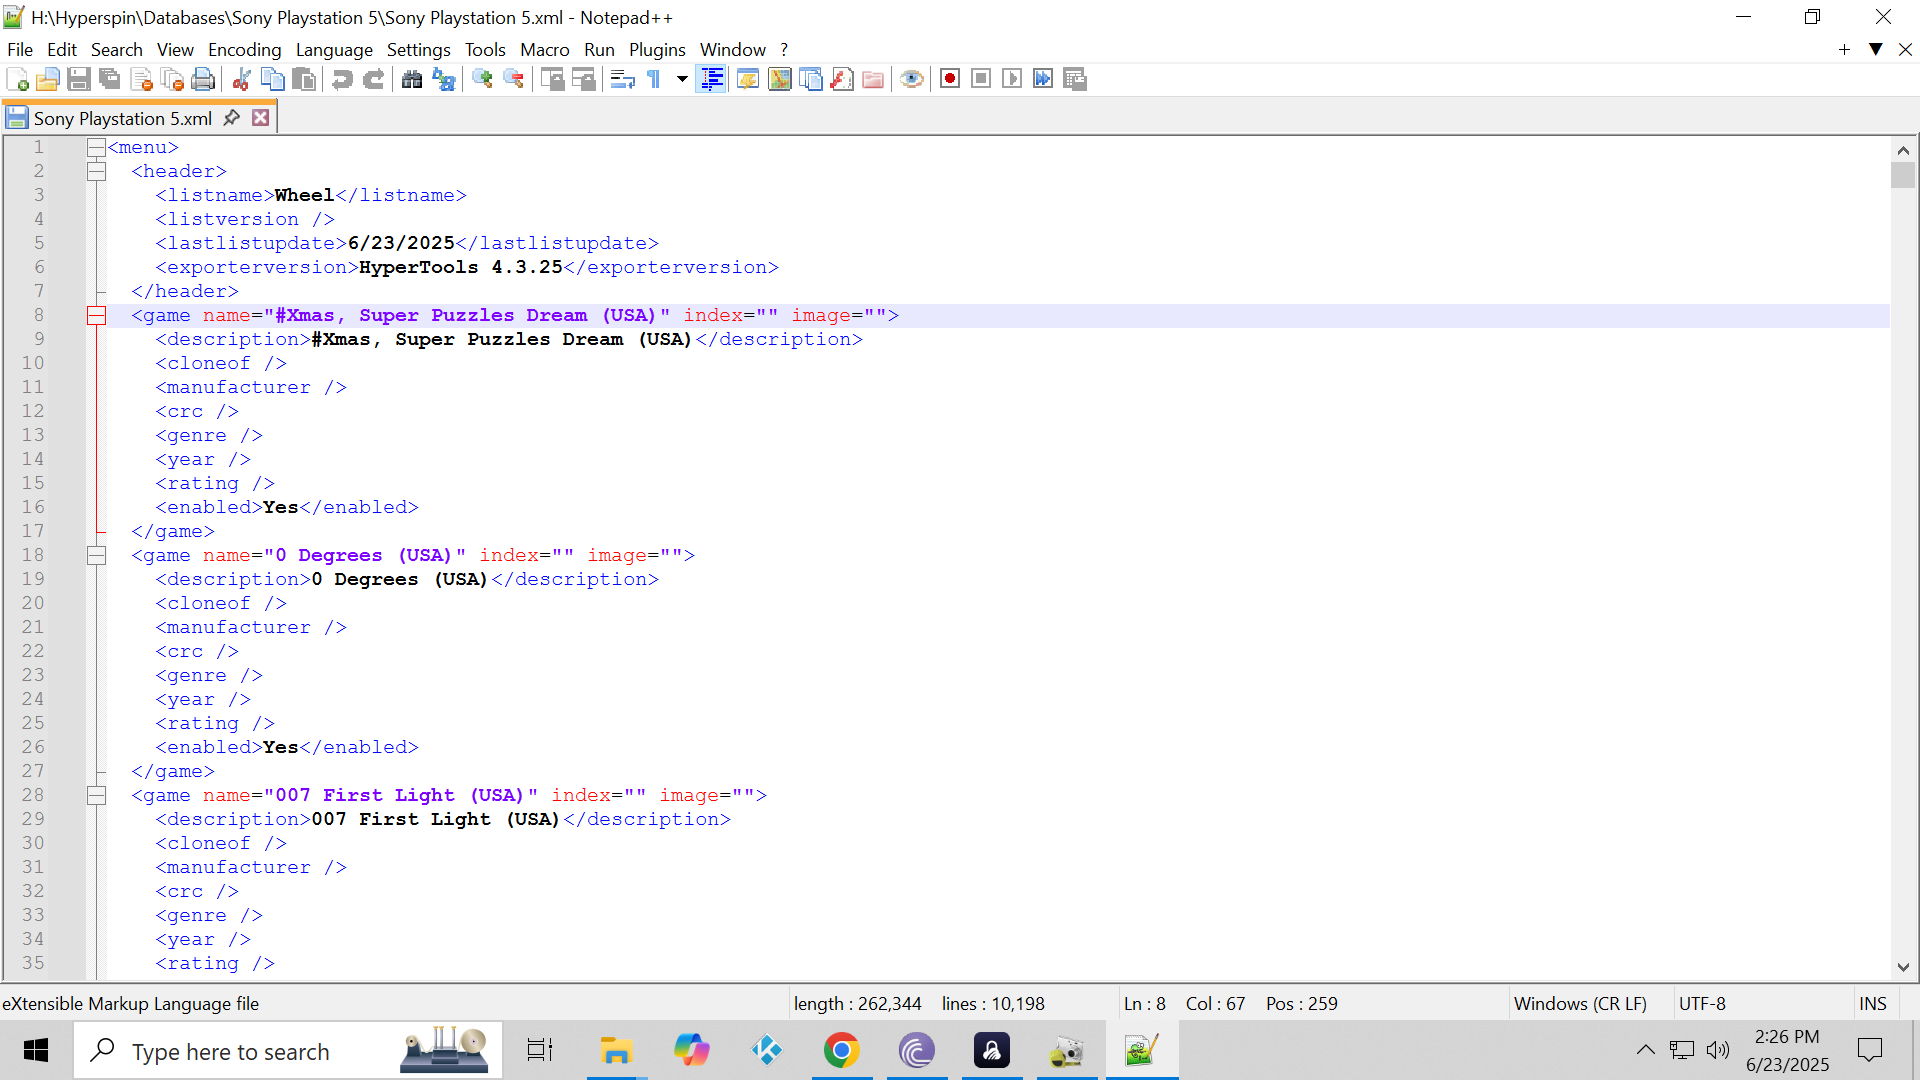The image size is (1920, 1080).
Task: Toggle the Document List panel
Action: click(811, 79)
